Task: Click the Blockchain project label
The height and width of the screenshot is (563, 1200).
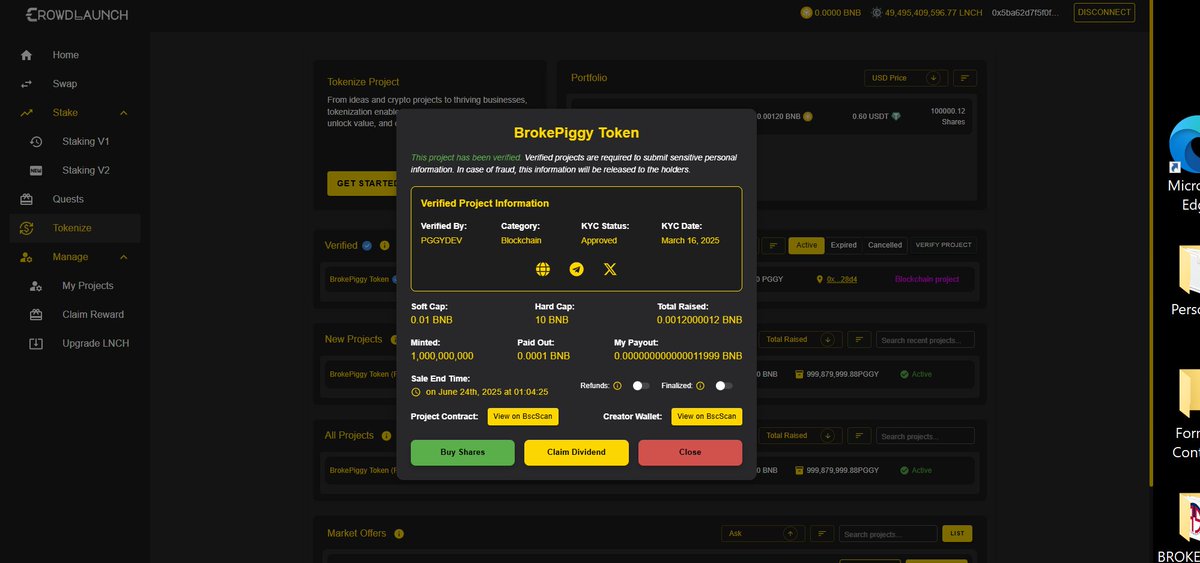Action: tap(926, 279)
